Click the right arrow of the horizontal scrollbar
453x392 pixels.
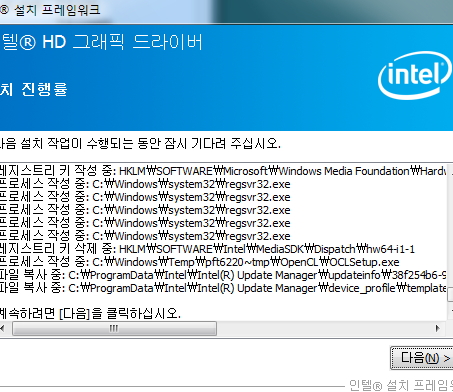click(x=438, y=329)
